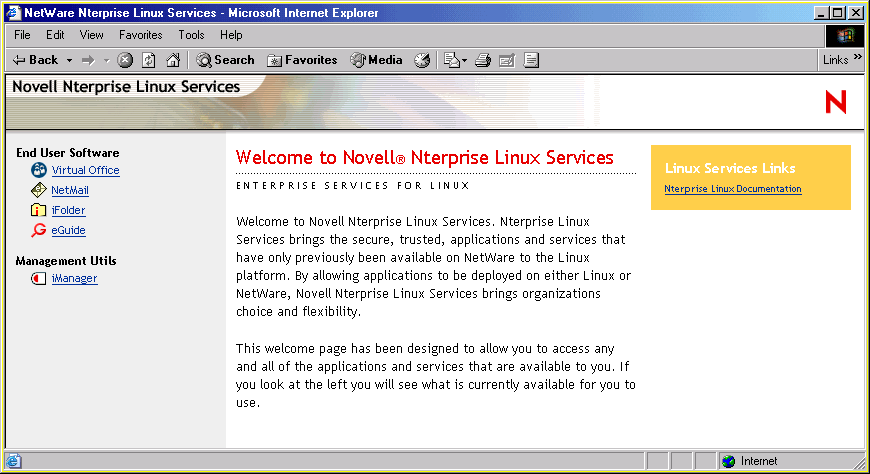Click the ENTERPRISE SERVICES FOR LINUX subtitle
Viewport: 870px width, 474px height.
pyautogui.click(x=352, y=185)
